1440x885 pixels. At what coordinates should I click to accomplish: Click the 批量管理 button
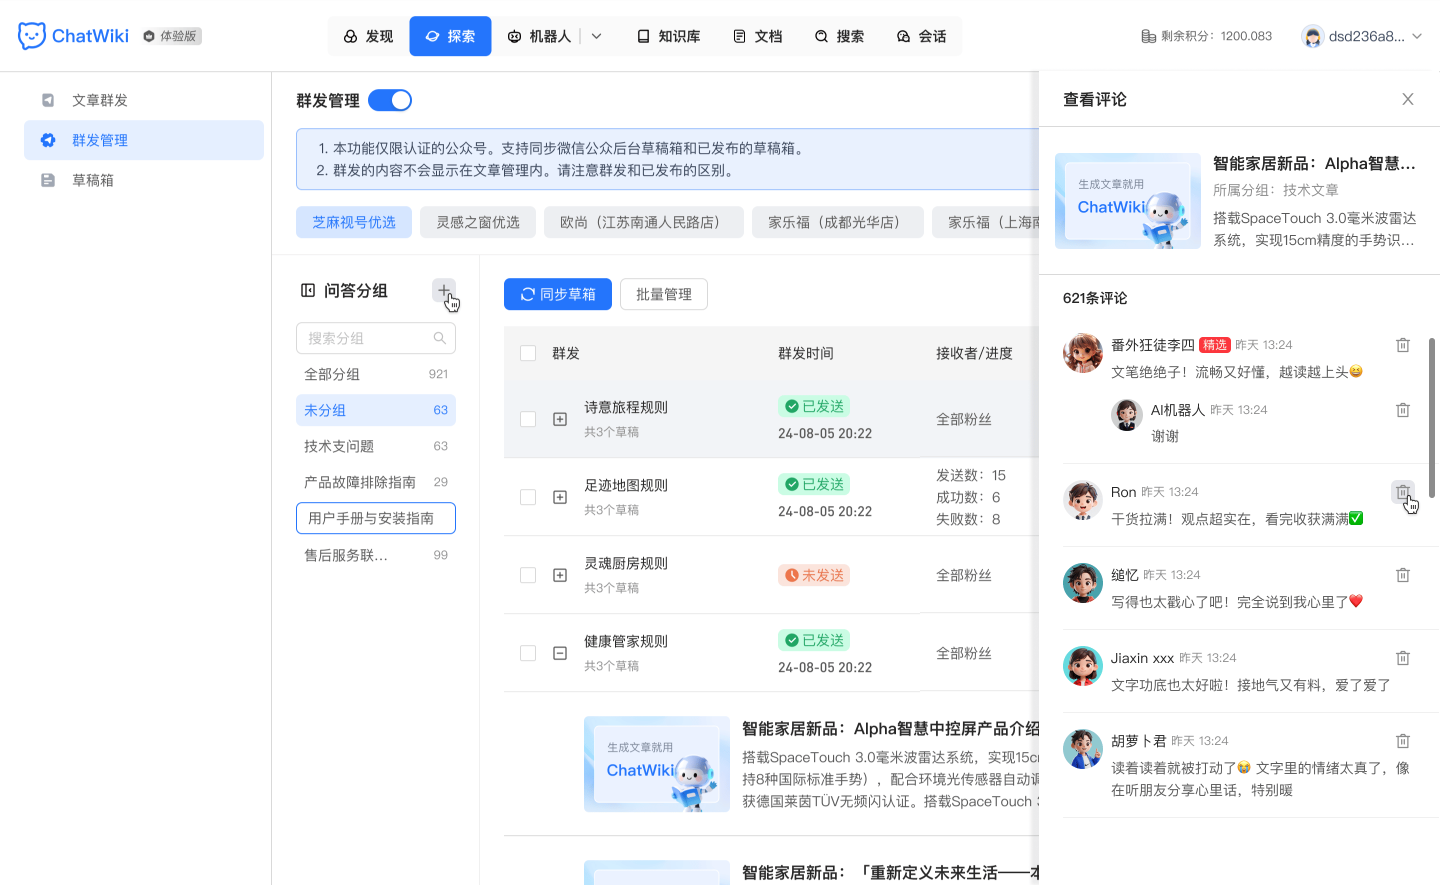click(x=663, y=294)
